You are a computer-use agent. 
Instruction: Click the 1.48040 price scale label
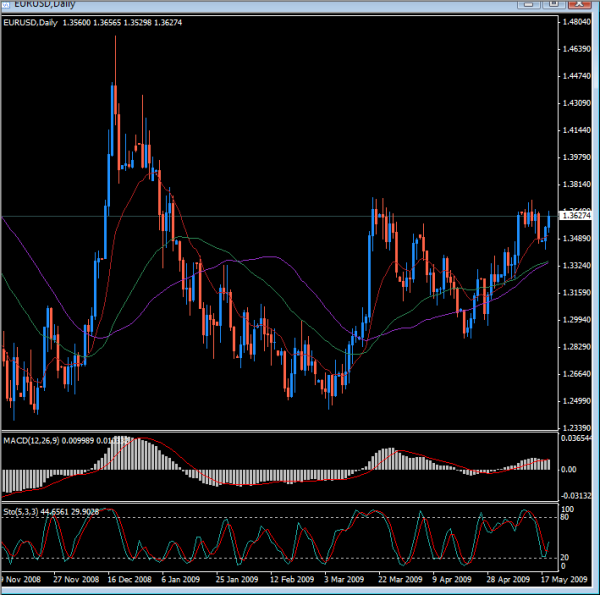[578, 22]
